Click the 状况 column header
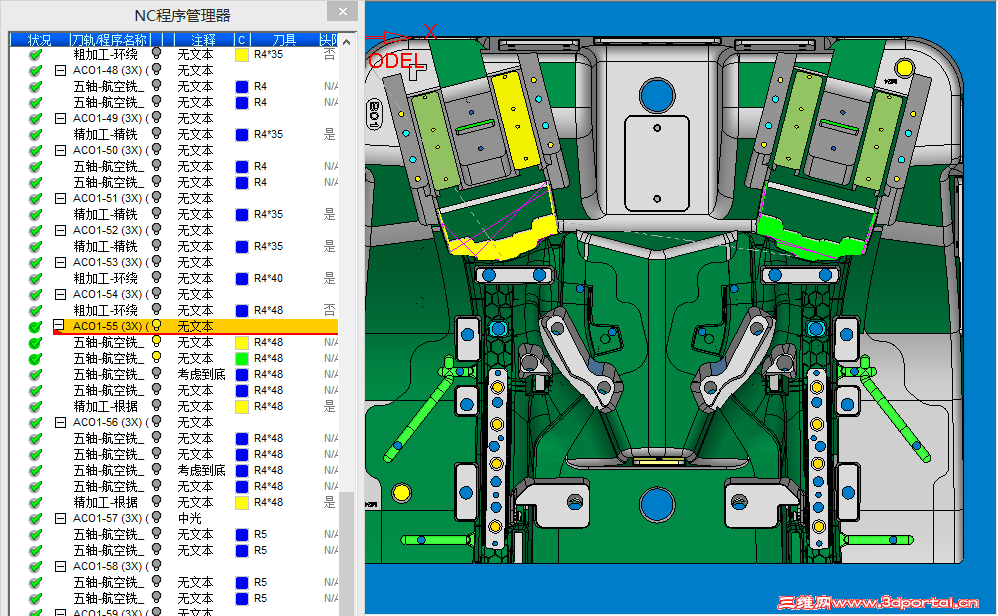Screen dimensions: 998x616 (40, 40)
